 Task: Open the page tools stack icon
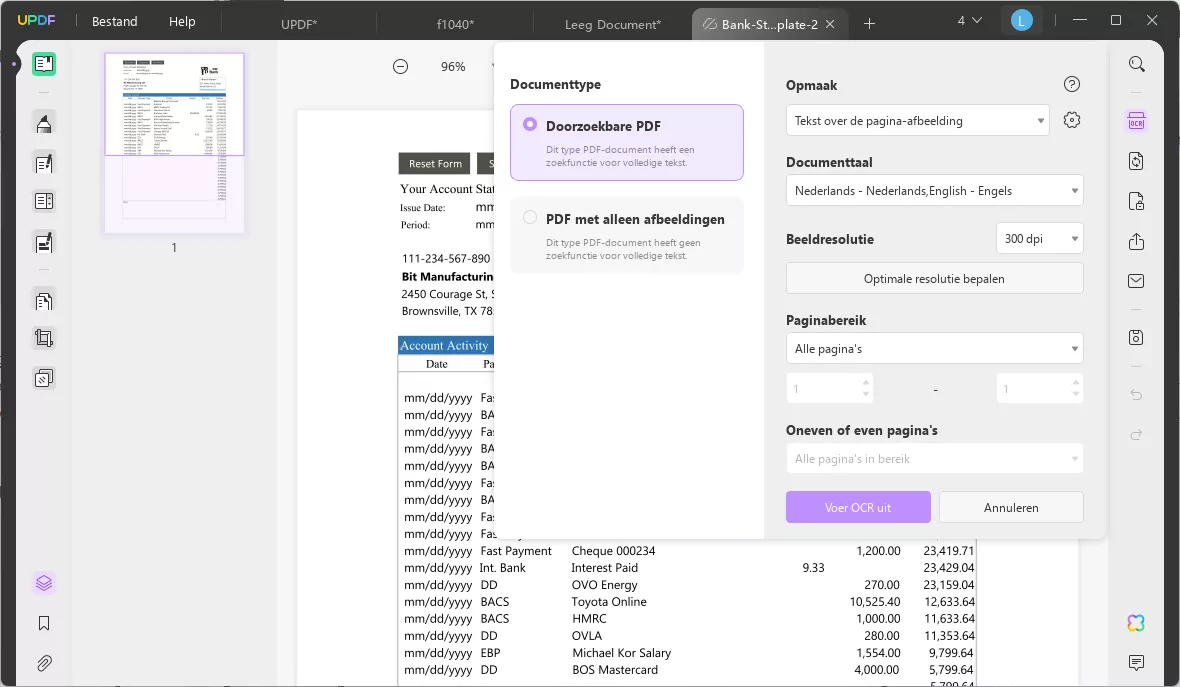pyautogui.click(x=44, y=378)
